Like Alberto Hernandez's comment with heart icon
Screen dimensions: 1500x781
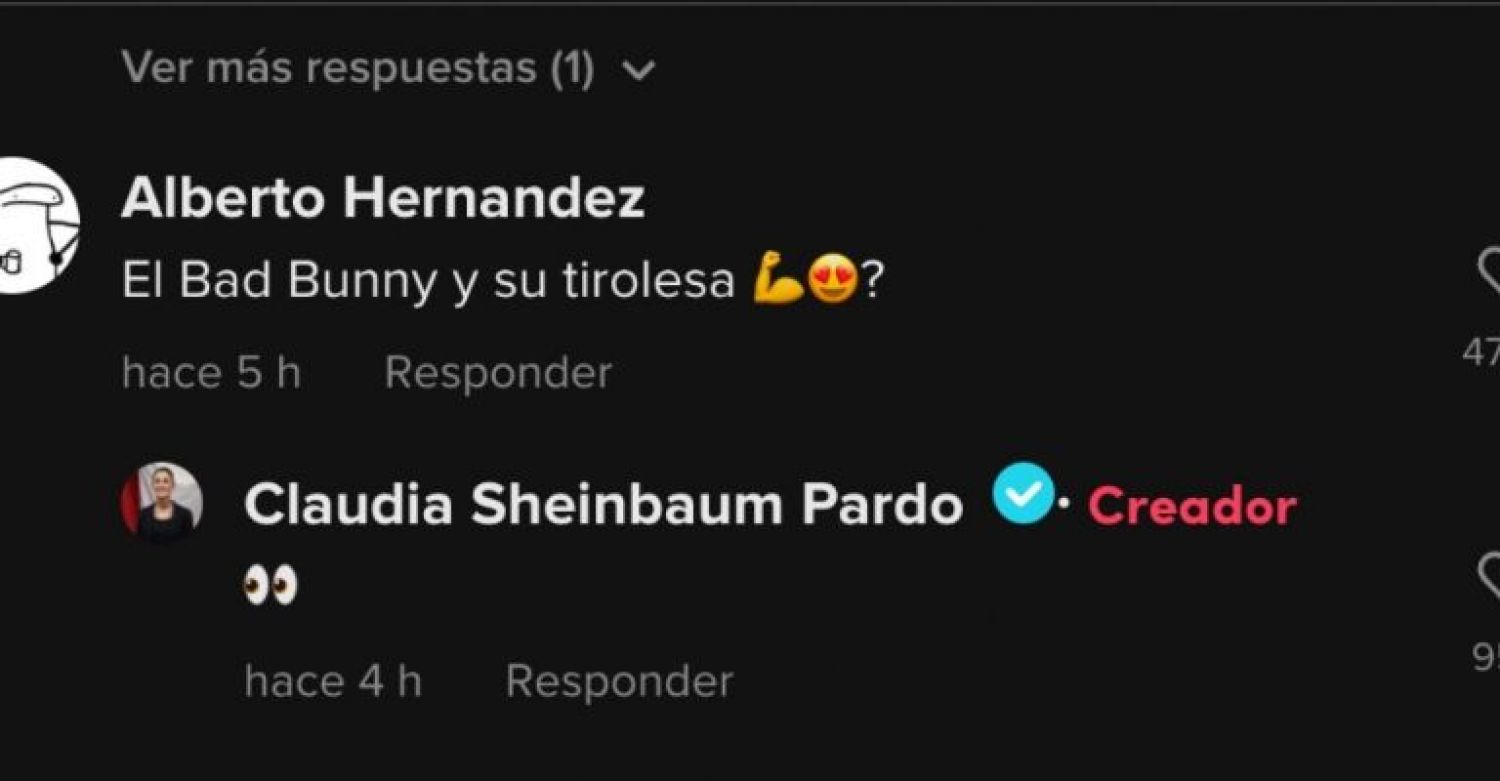click(x=1488, y=272)
